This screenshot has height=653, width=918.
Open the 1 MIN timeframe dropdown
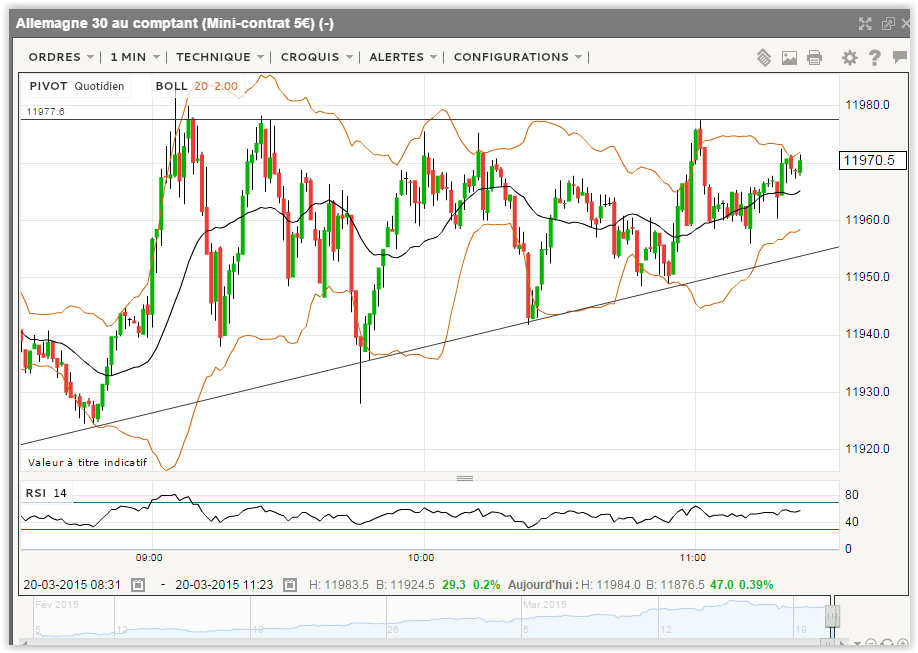tap(135, 57)
